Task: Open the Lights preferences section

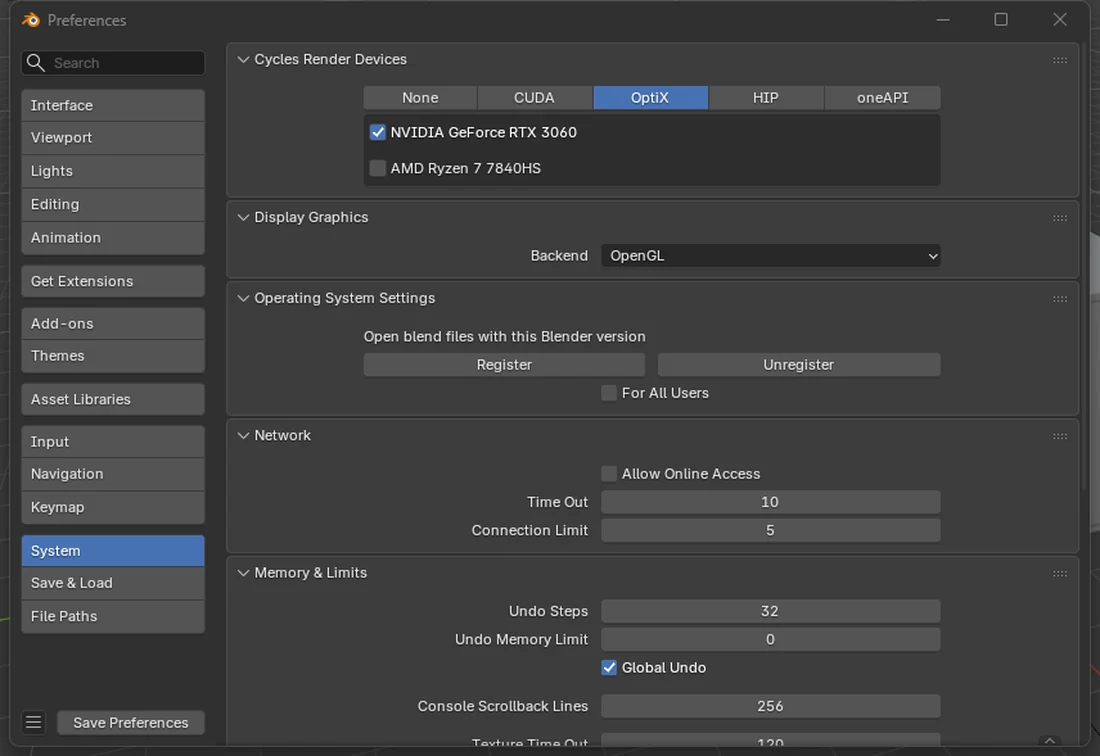Action: pos(113,171)
